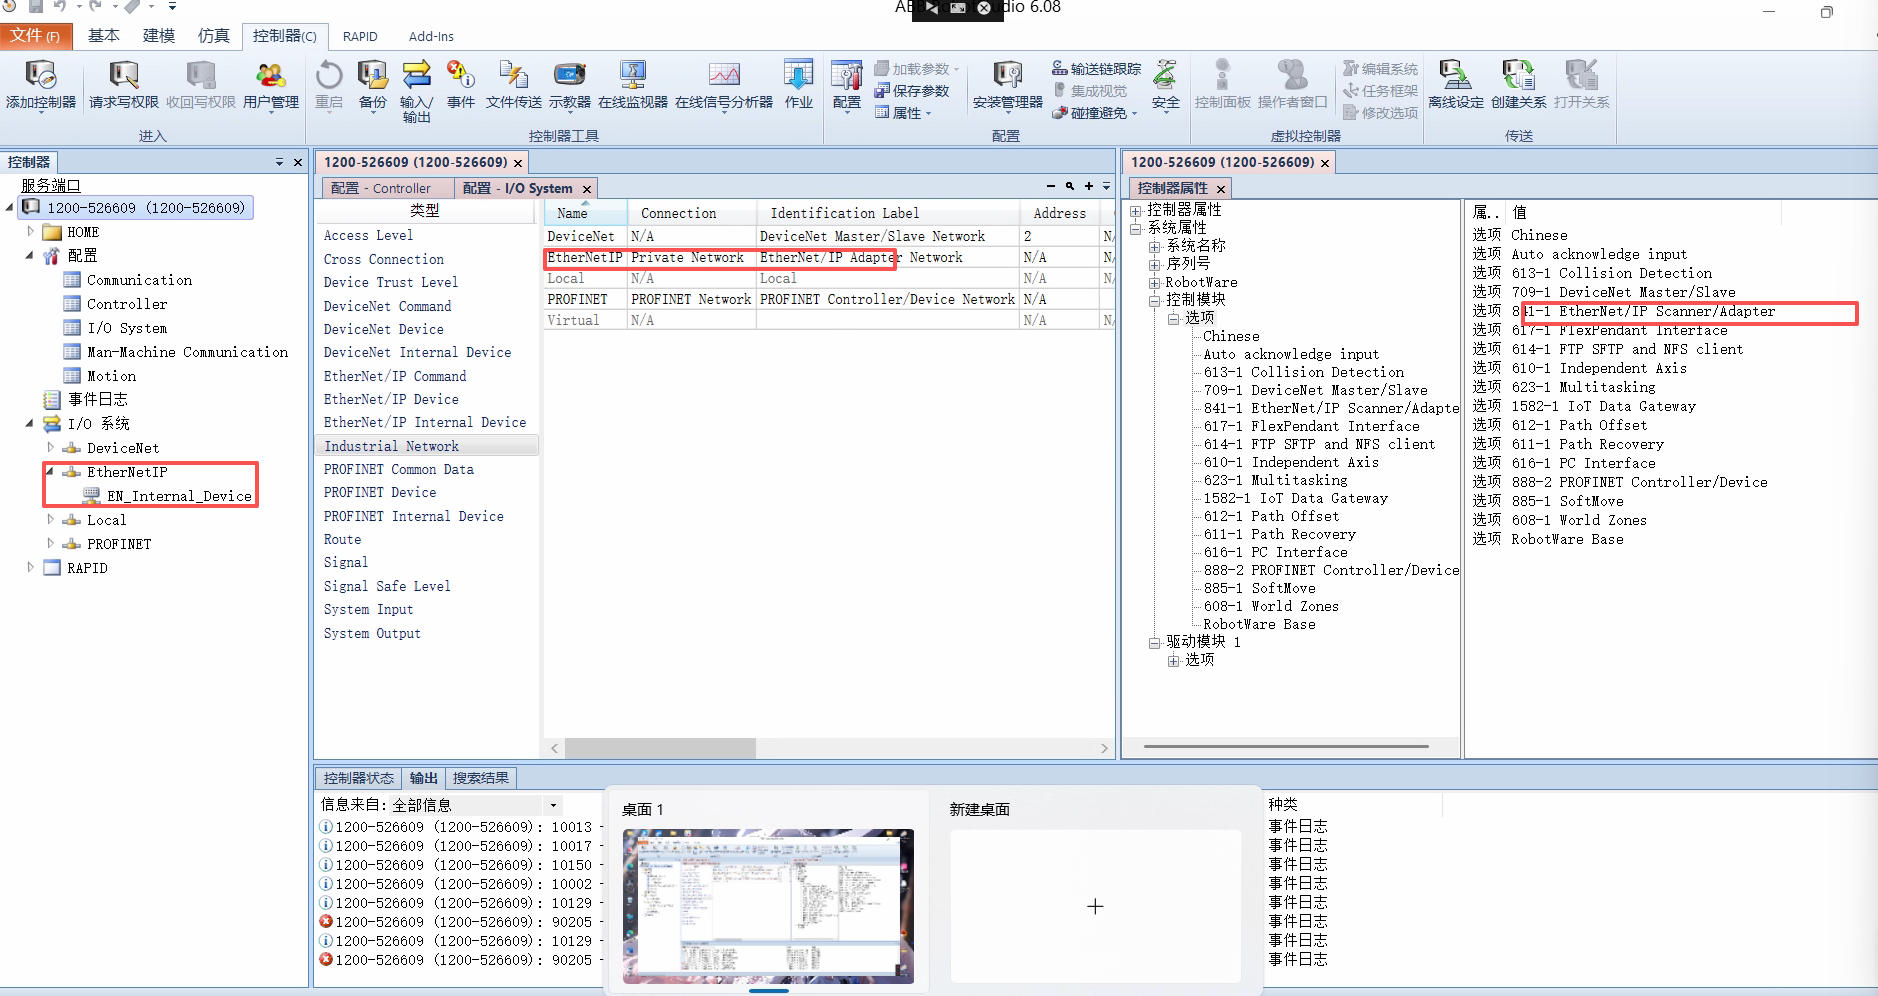Image resolution: width=1878 pixels, height=996 pixels.
Task: Switch to the RAPID ribbon tab
Action: pos(360,36)
